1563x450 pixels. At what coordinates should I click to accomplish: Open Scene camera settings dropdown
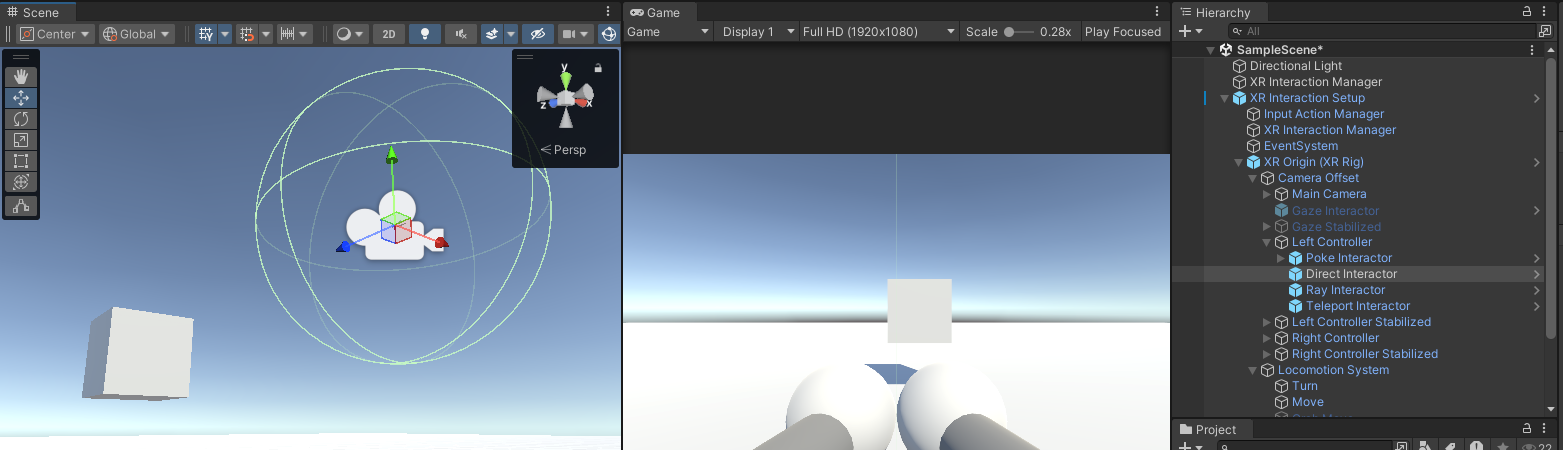tap(575, 33)
